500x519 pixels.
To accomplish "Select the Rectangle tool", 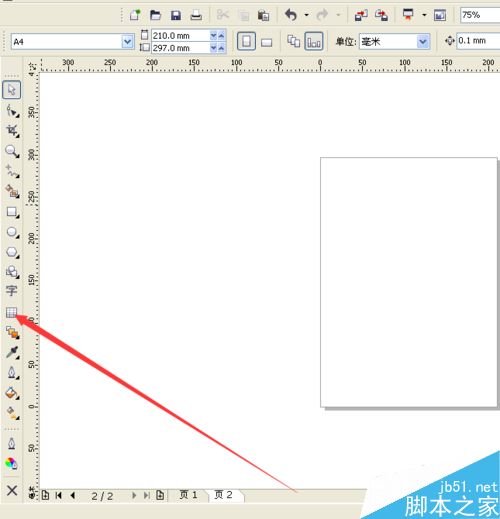I will (x=12, y=212).
